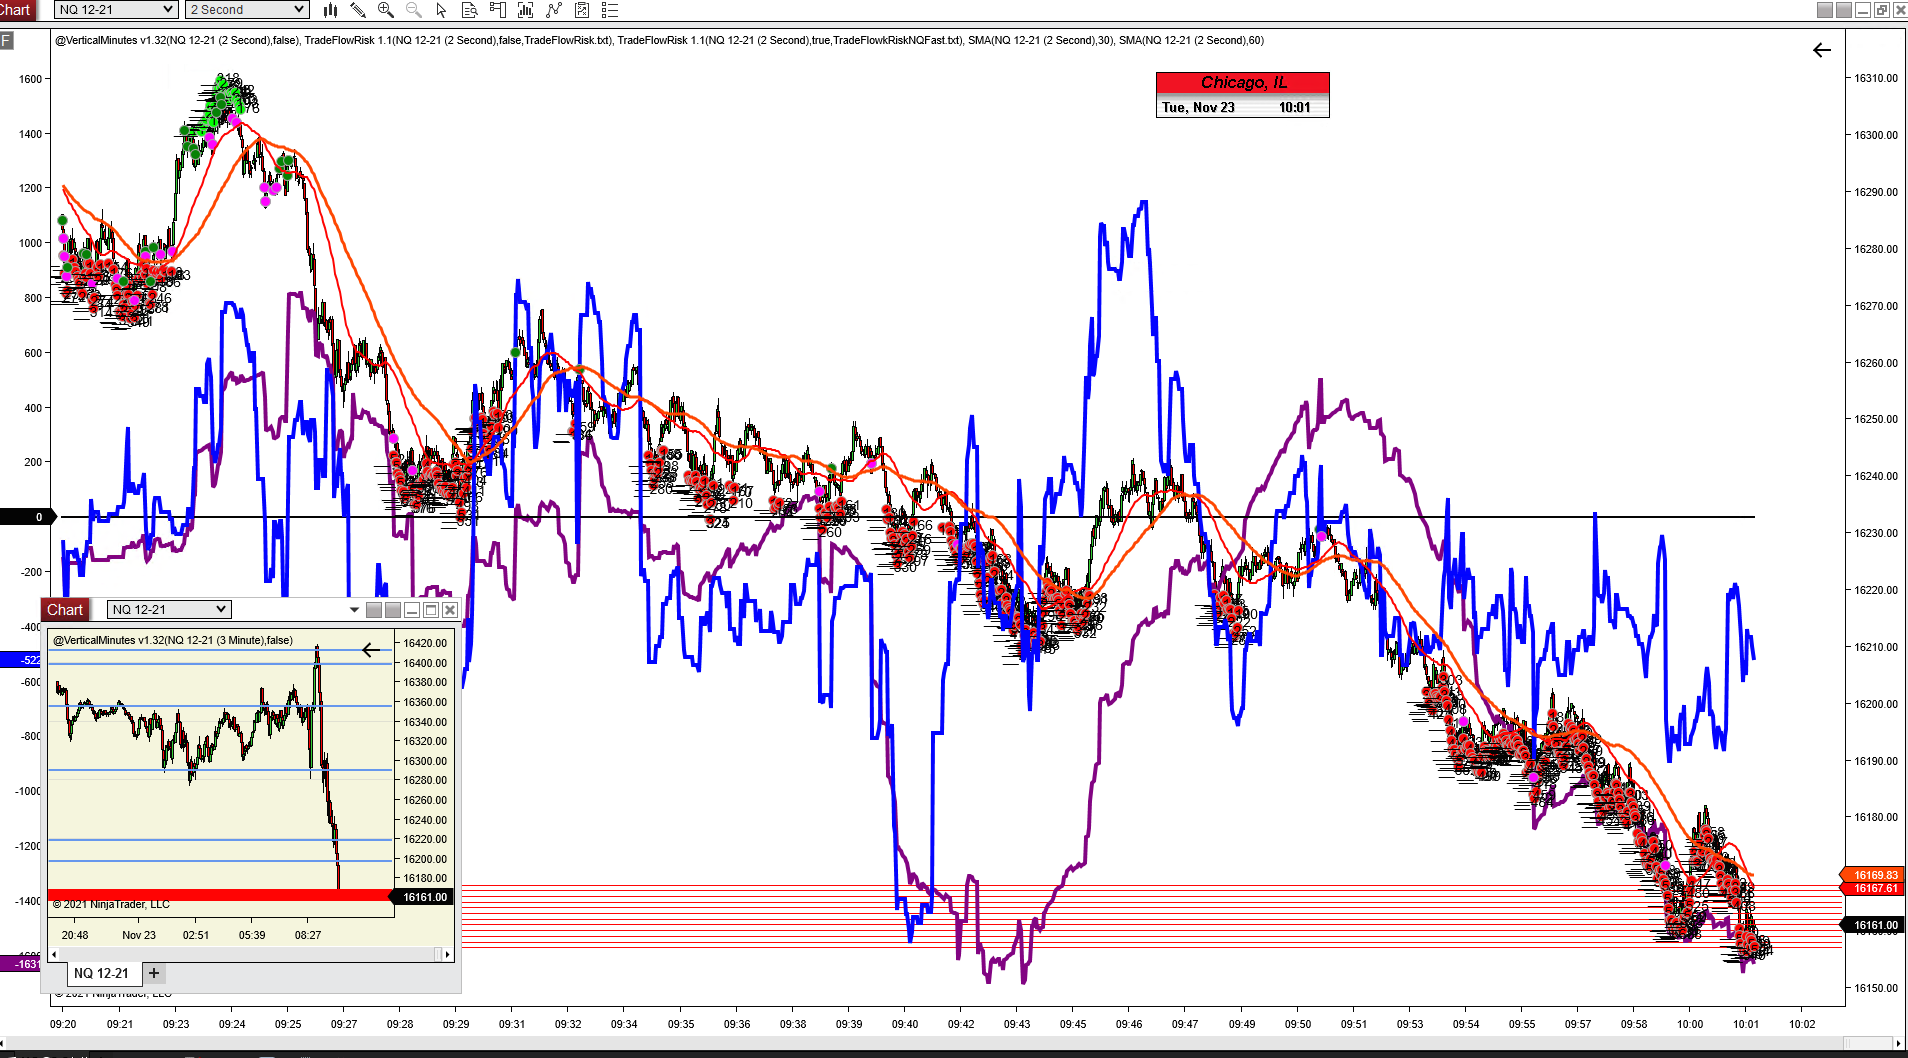Click second grey link button in mini chart window

tap(393, 610)
